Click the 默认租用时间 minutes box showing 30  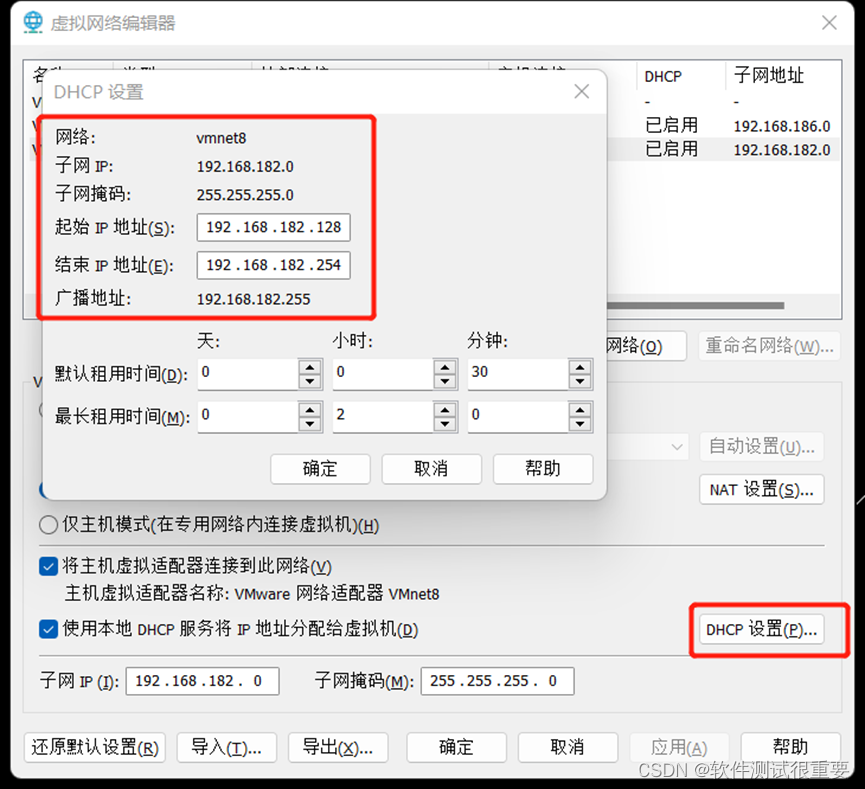pos(519,374)
